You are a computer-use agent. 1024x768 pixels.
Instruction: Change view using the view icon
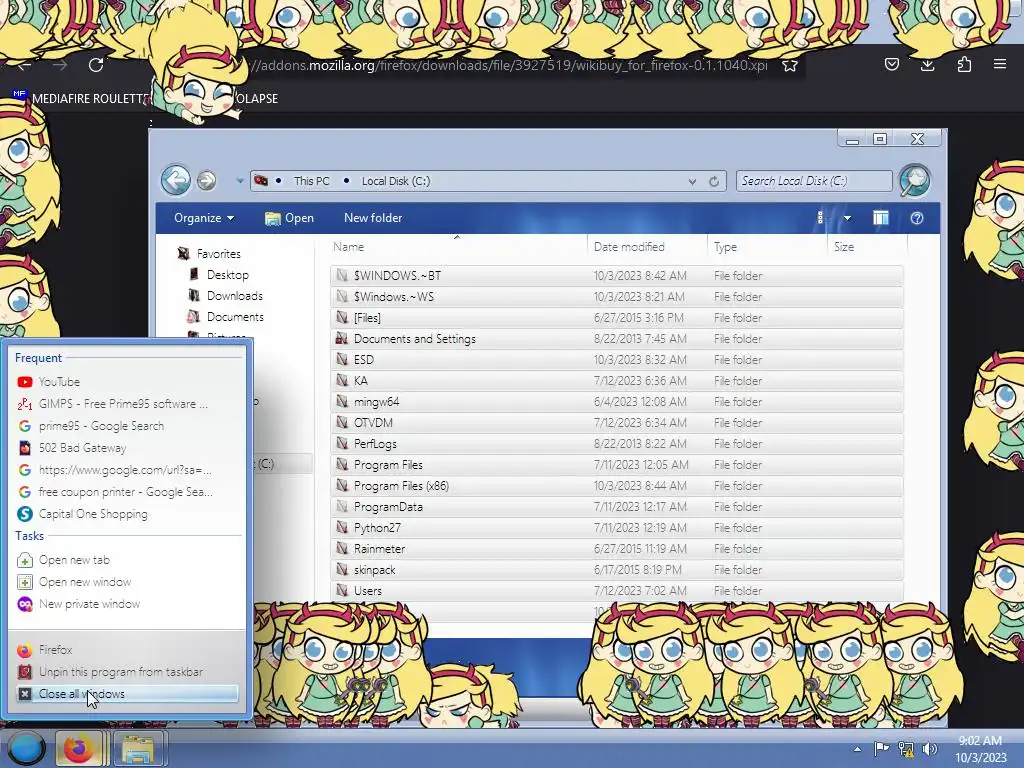(x=820, y=218)
